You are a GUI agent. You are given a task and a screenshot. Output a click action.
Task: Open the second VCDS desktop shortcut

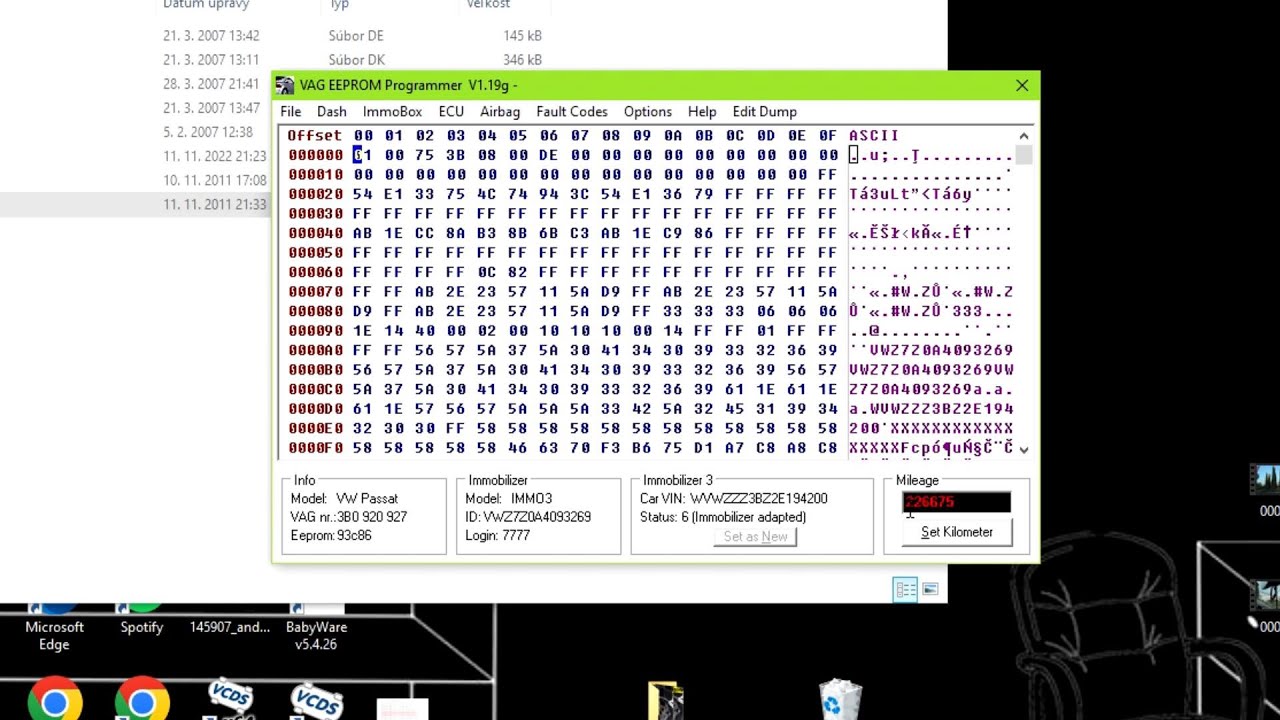316,701
